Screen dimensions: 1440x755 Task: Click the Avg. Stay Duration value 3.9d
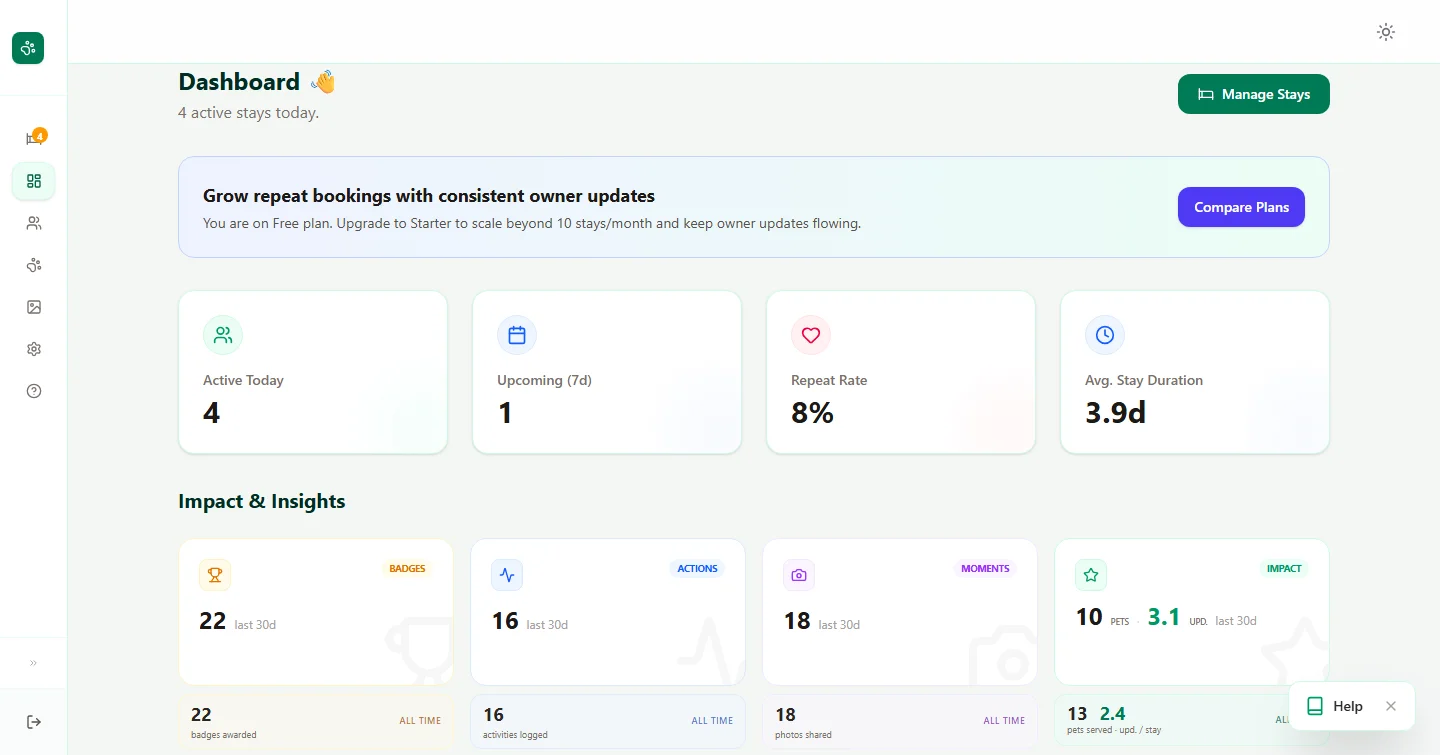point(1115,413)
